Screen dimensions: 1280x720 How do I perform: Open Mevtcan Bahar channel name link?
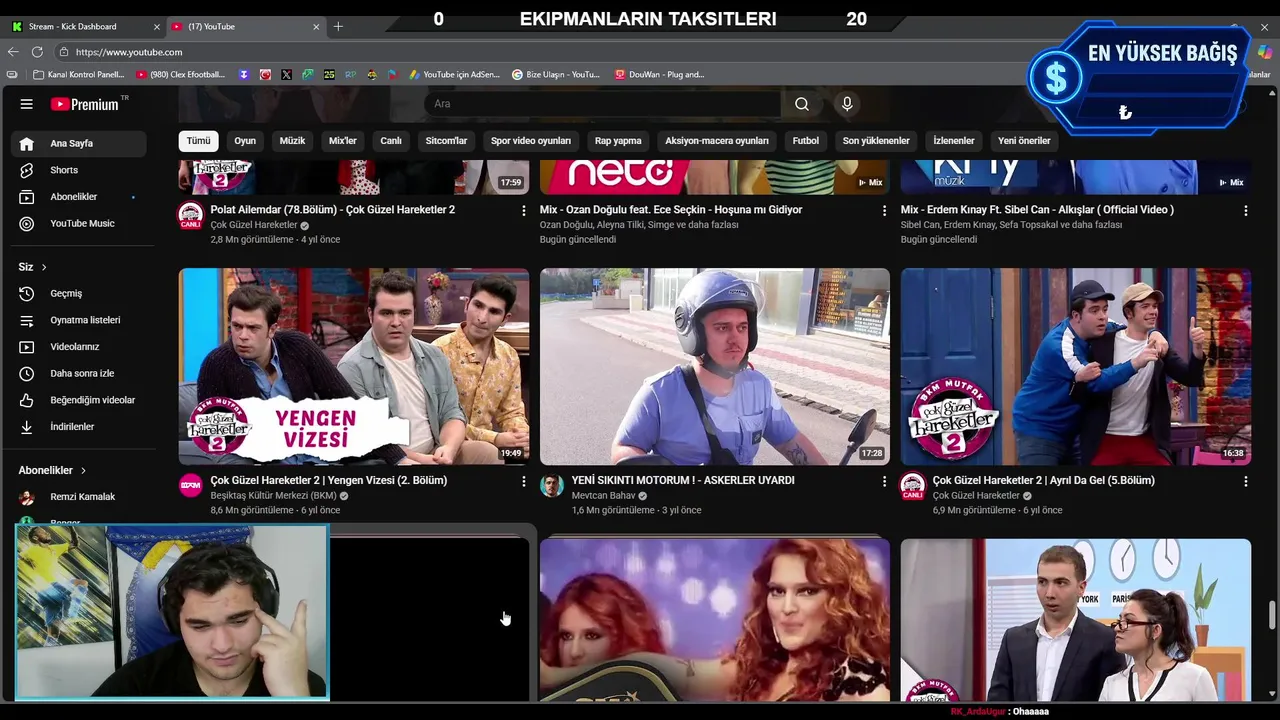[603, 496]
